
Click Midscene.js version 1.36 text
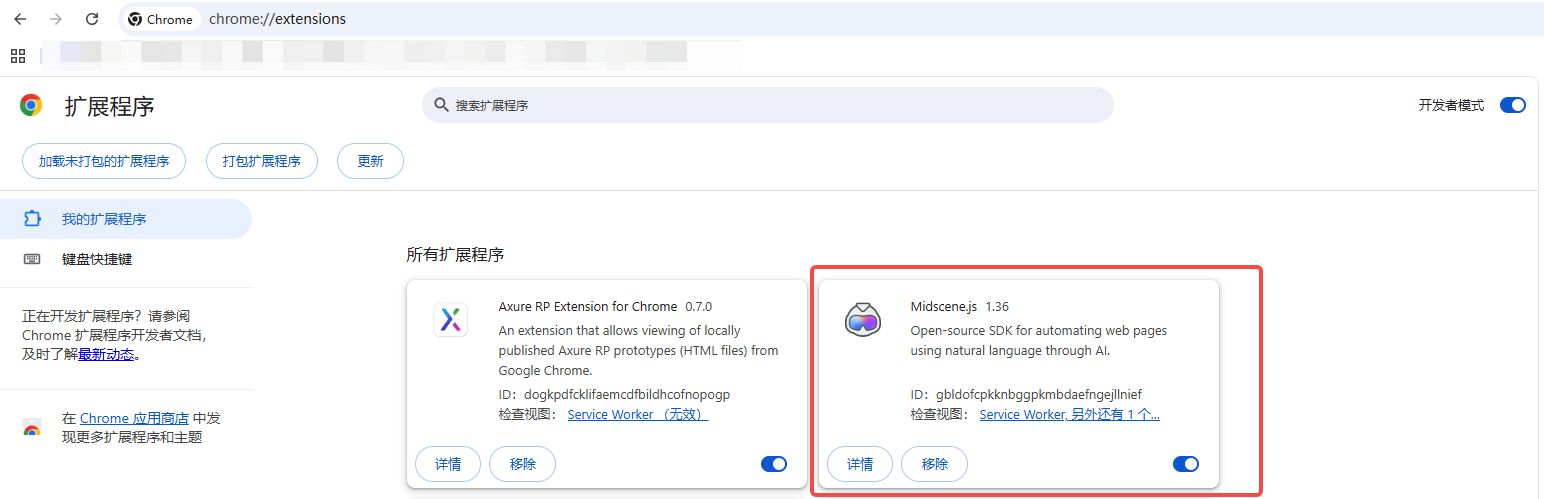point(997,307)
